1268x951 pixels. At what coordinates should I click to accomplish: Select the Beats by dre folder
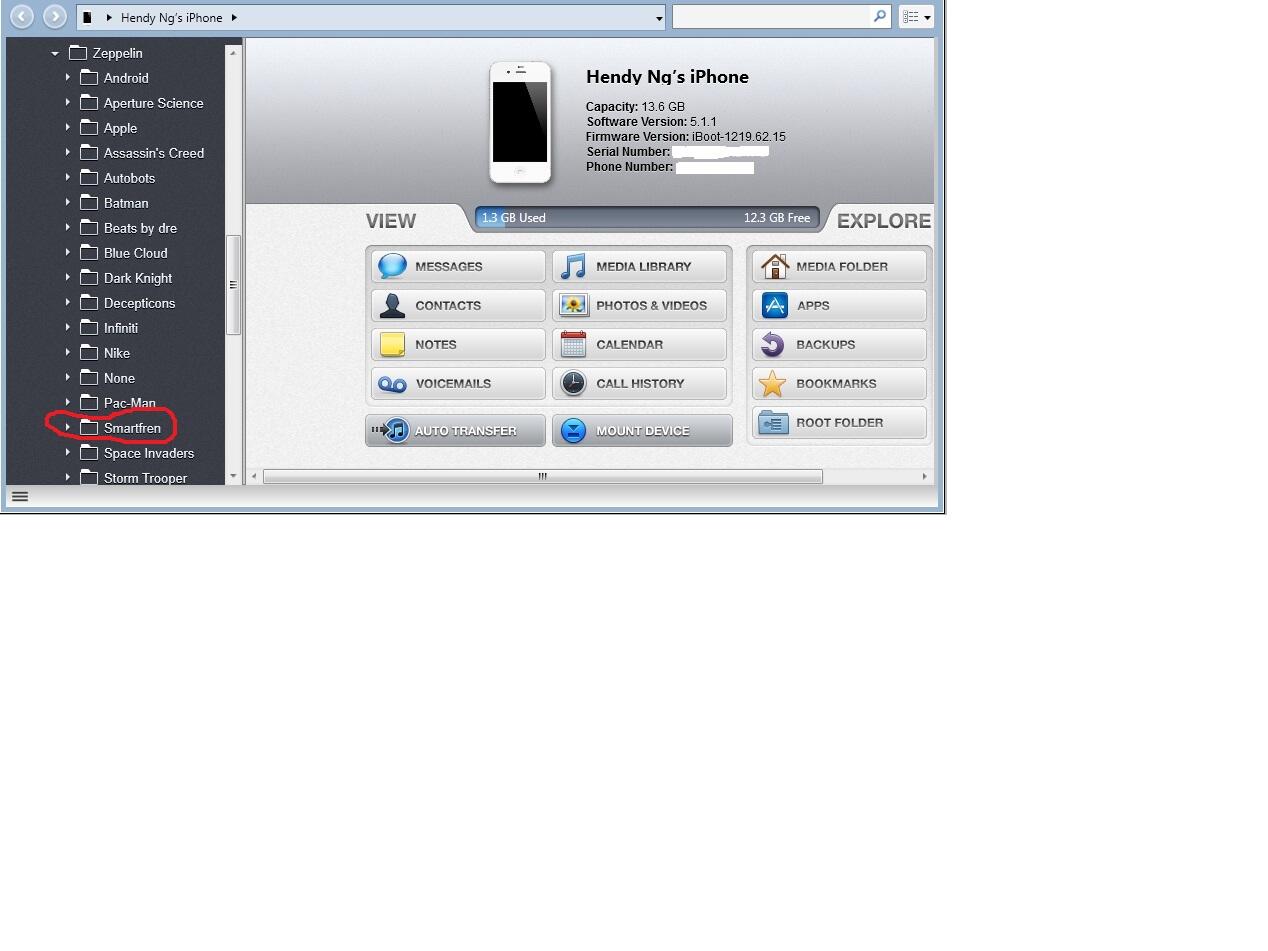(x=140, y=228)
